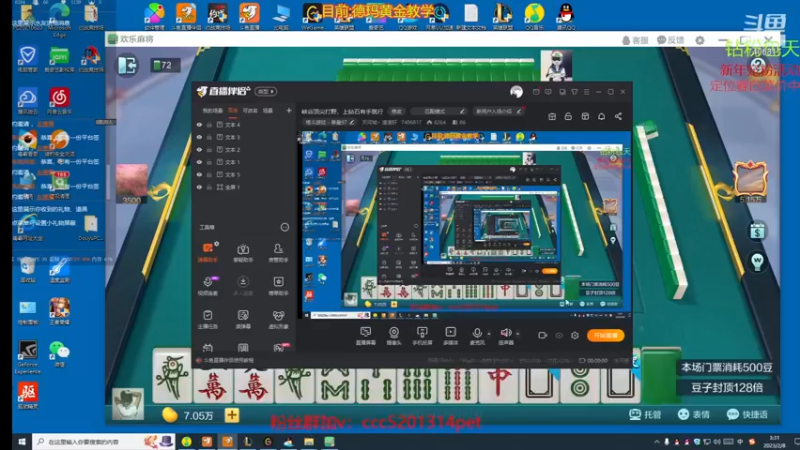Open the 主播任务 task tool
This screenshot has width=800, height=450.
pyautogui.click(x=208, y=319)
